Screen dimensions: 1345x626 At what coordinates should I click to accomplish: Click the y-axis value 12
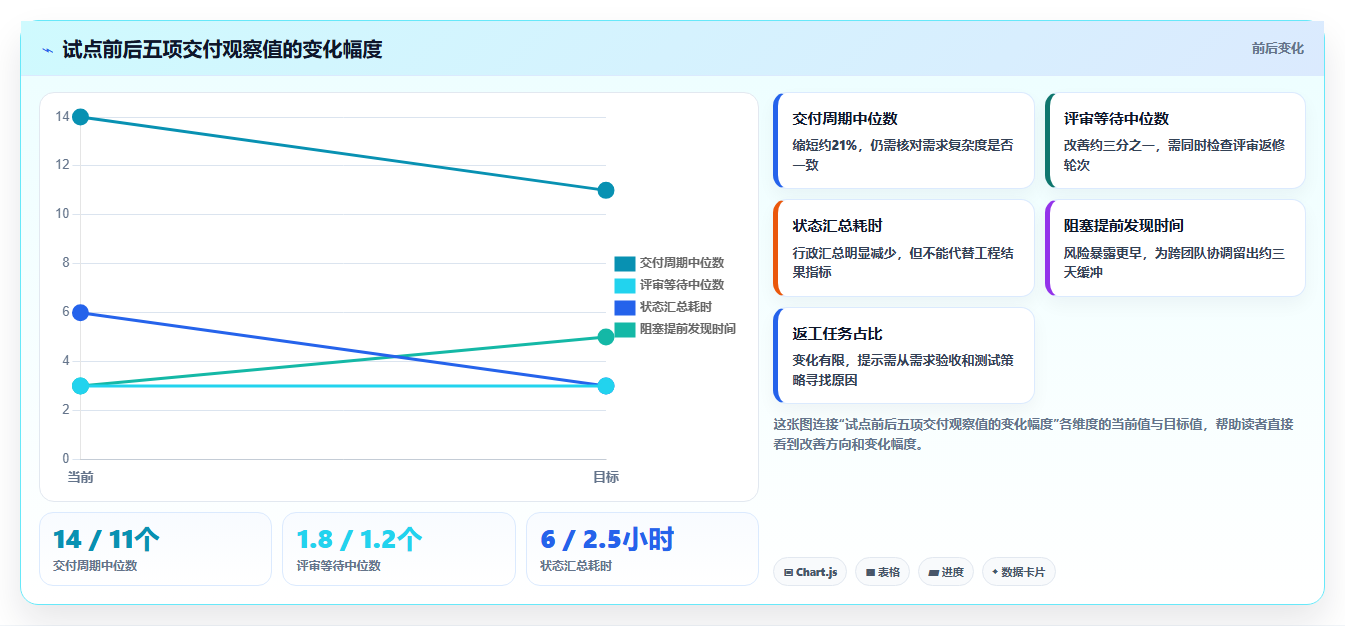tap(62, 165)
